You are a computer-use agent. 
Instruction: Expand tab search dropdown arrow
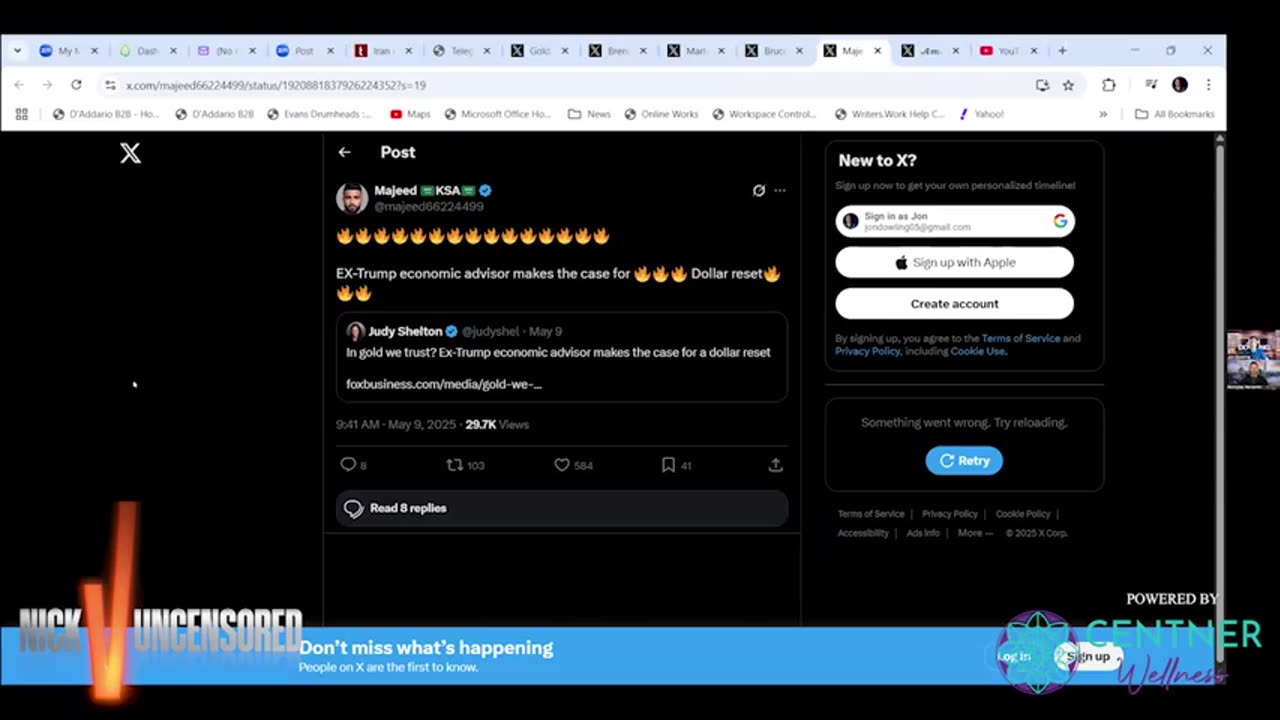(x=17, y=50)
